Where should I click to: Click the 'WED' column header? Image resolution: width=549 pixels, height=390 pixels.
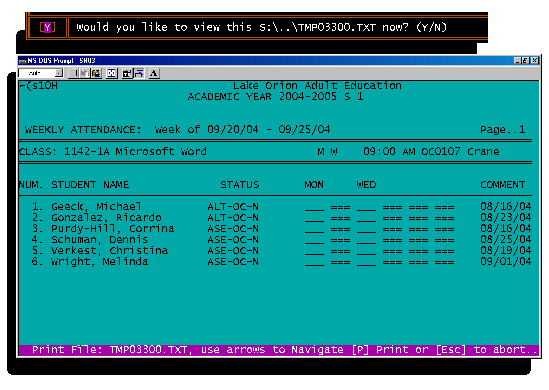tap(366, 185)
